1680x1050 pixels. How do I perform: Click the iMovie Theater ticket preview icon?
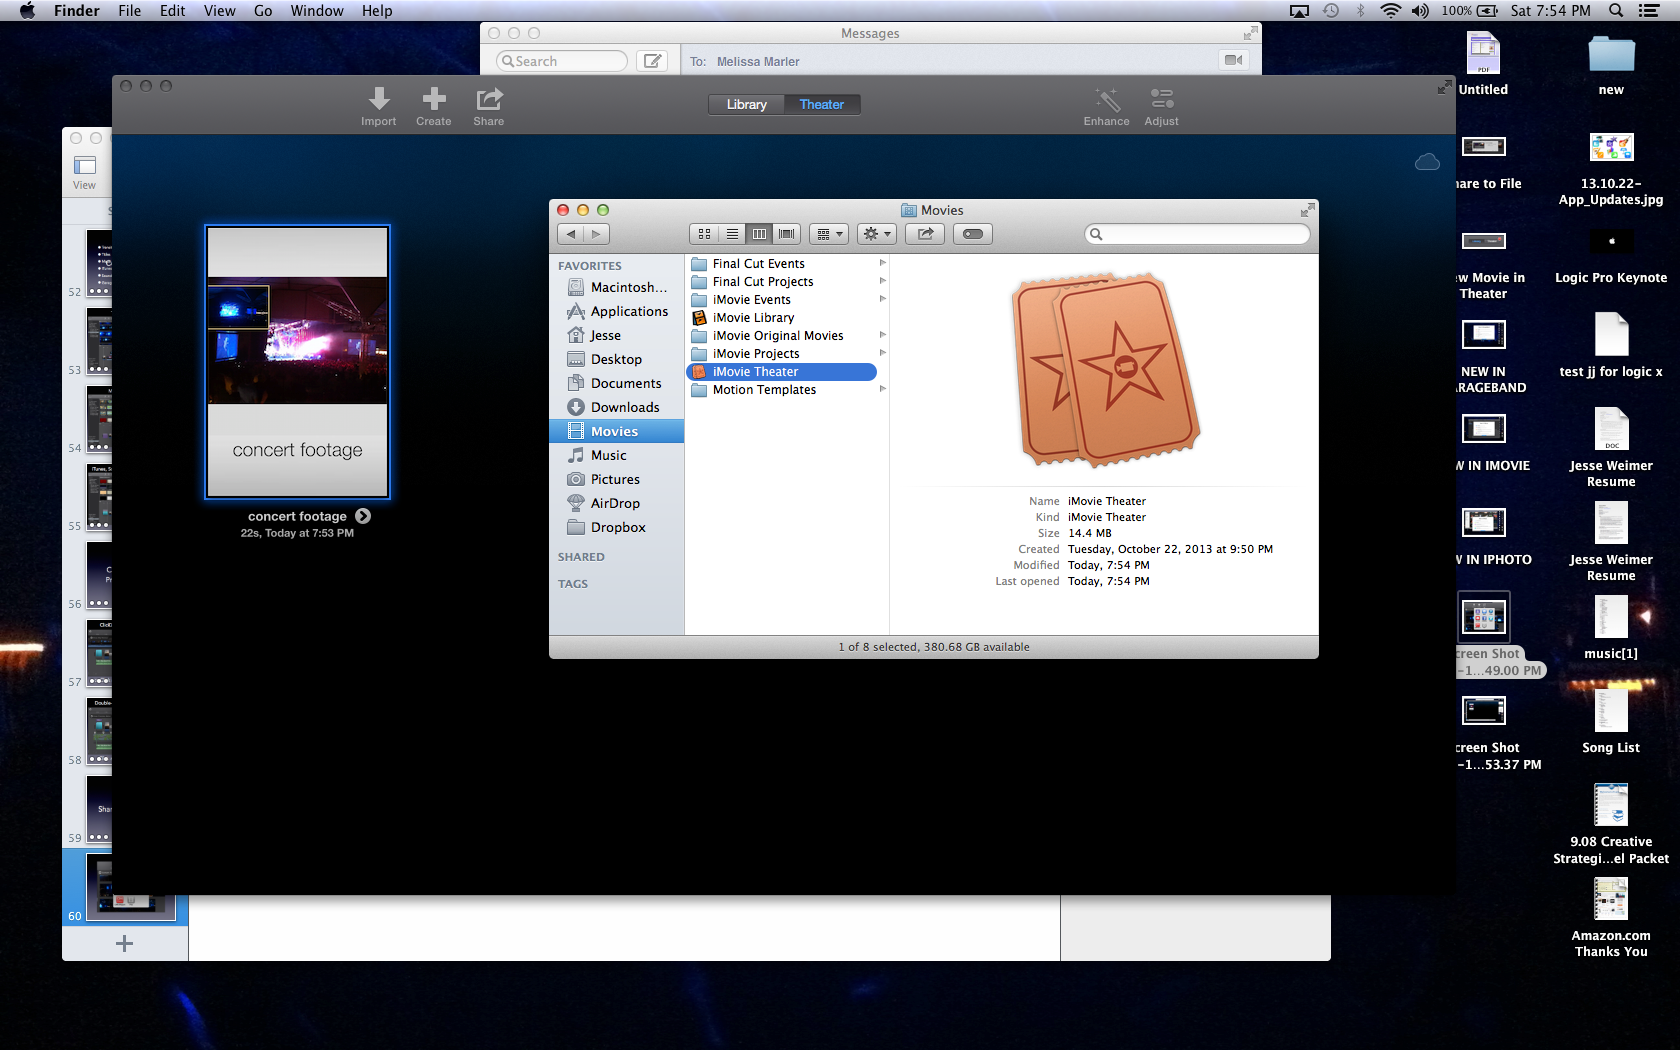coord(1105,370)
